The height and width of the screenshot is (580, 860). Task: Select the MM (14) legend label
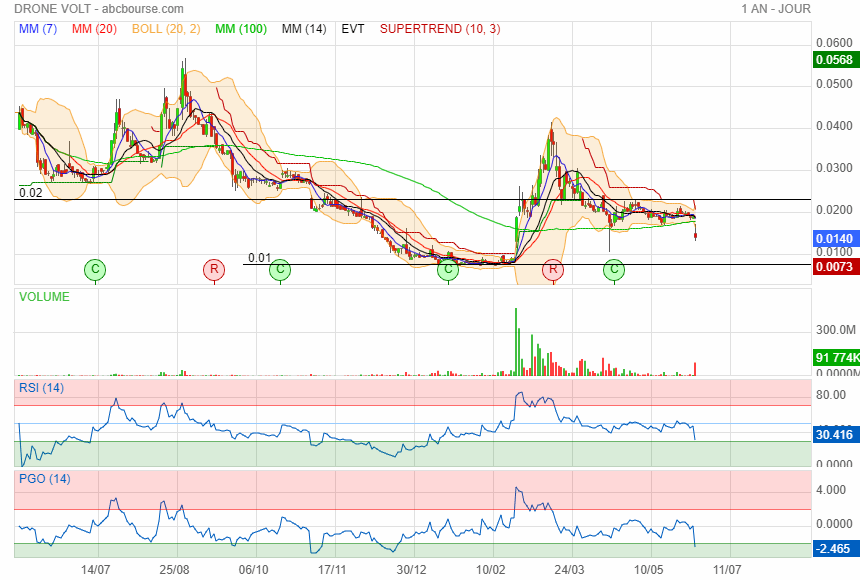click(304, 29)
